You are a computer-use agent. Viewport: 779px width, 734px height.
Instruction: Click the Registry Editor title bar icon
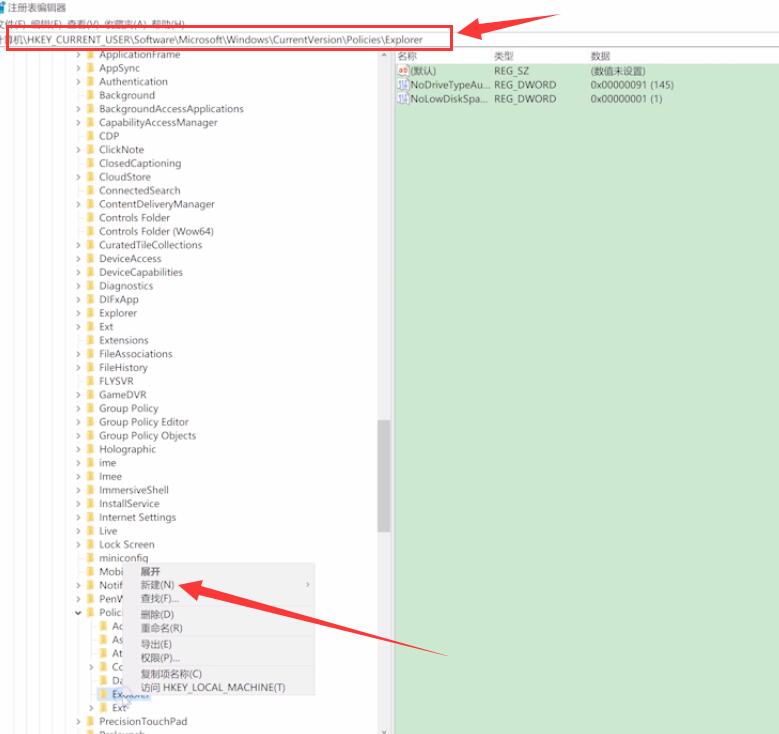click(3, 7)
